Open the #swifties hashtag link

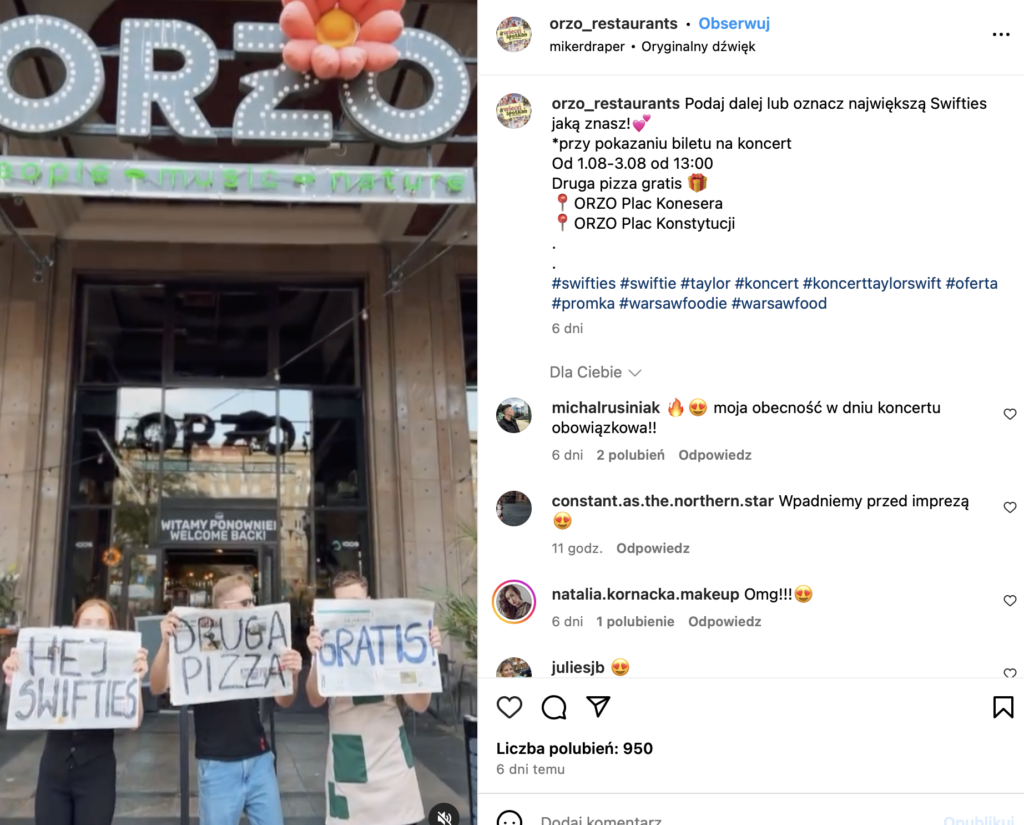pos(583,283)
